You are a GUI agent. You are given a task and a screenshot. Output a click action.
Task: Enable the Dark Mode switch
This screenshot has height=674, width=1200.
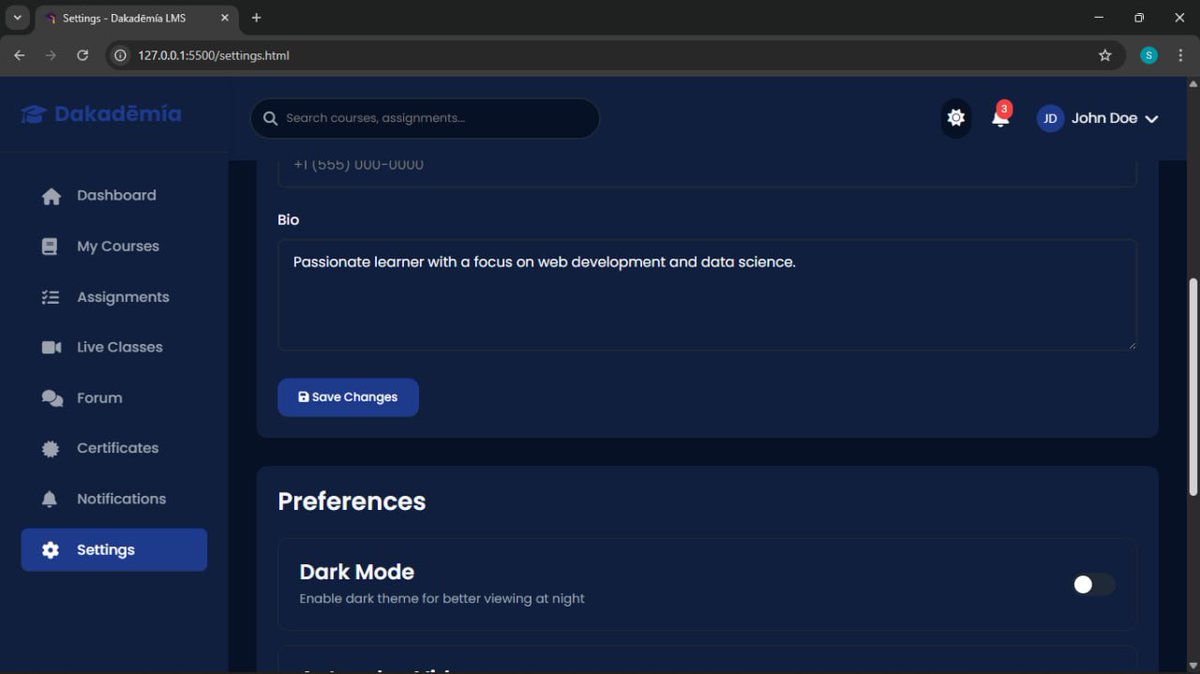click(1094, 585)
